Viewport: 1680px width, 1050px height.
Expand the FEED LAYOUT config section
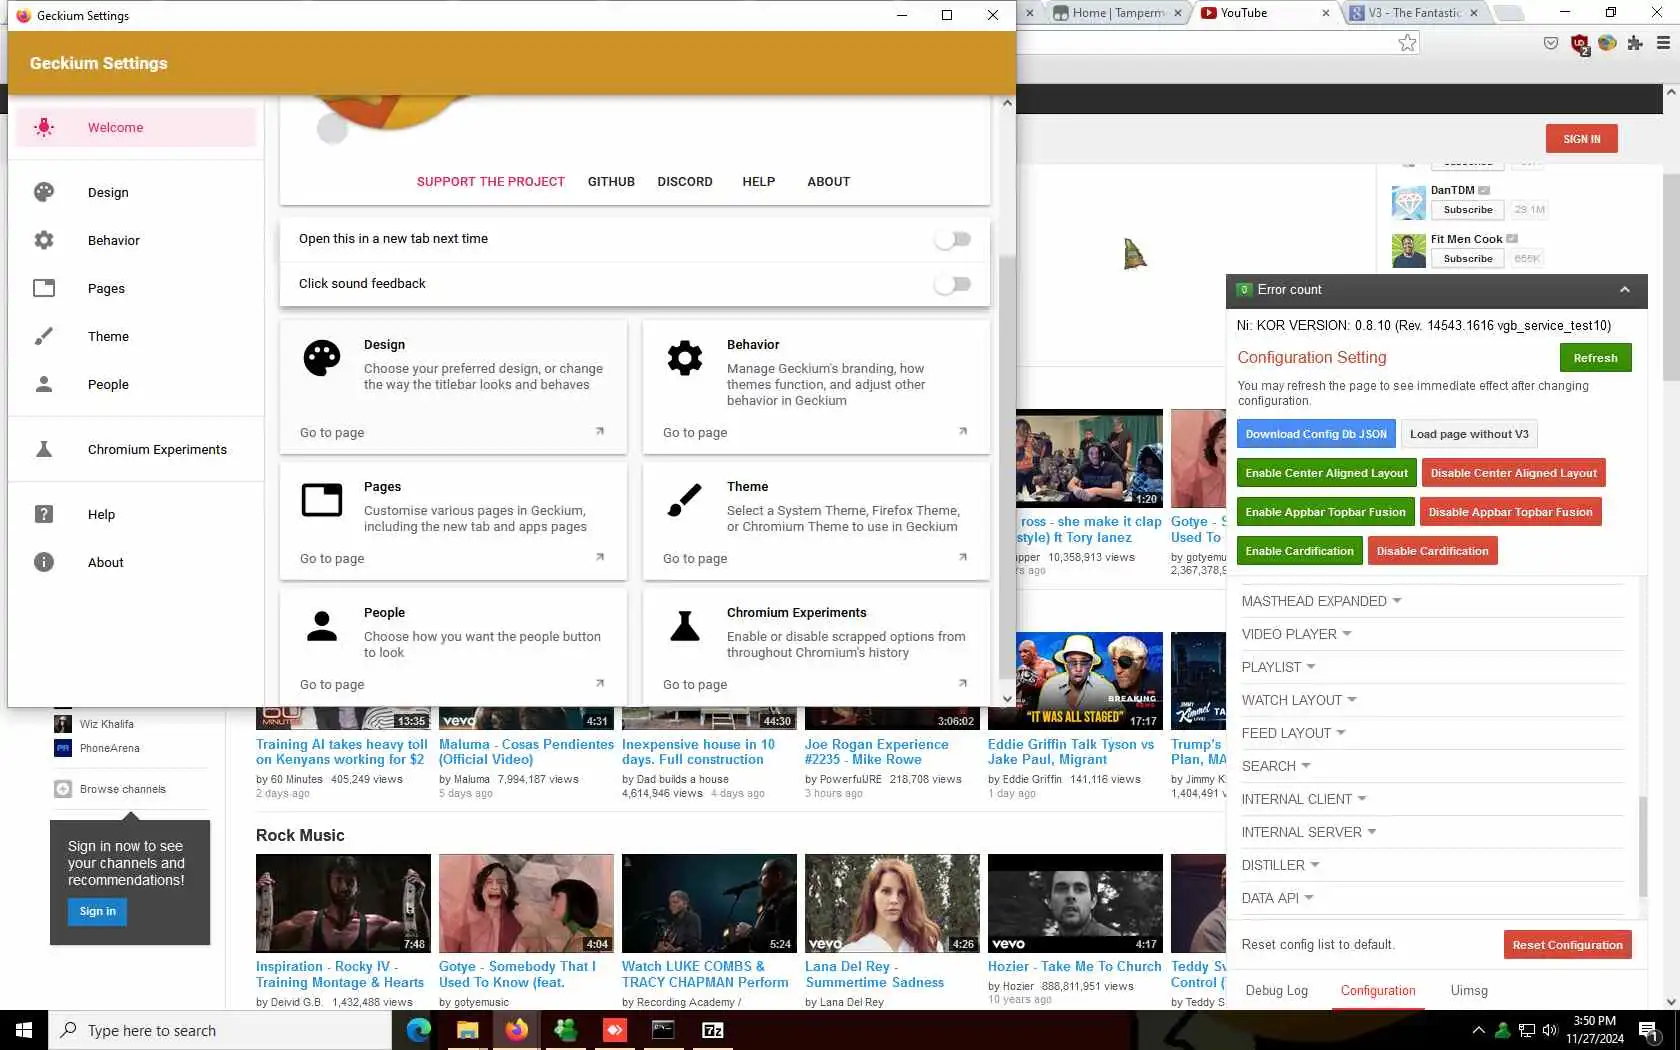click(1293, 733)
